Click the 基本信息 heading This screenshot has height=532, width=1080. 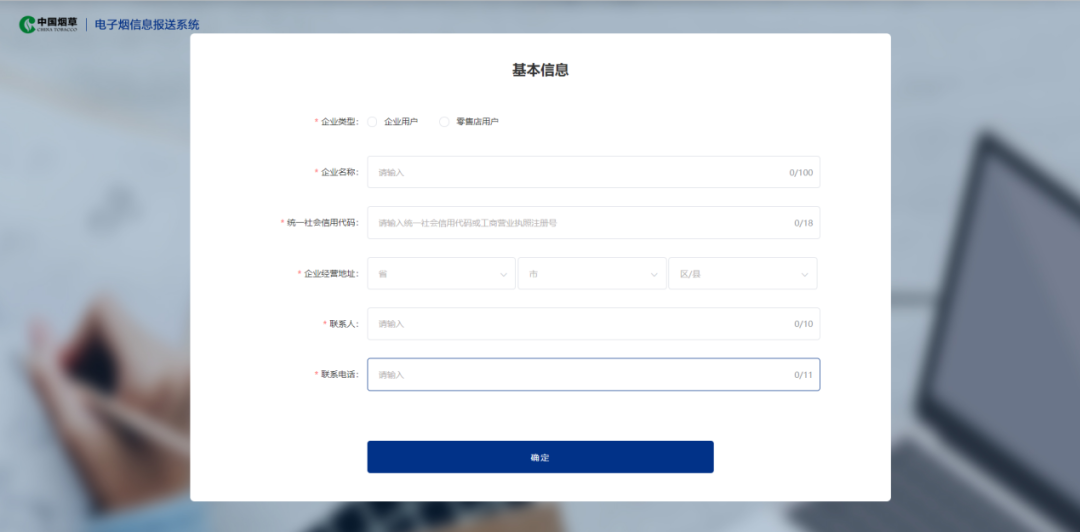tap(541, 70)
